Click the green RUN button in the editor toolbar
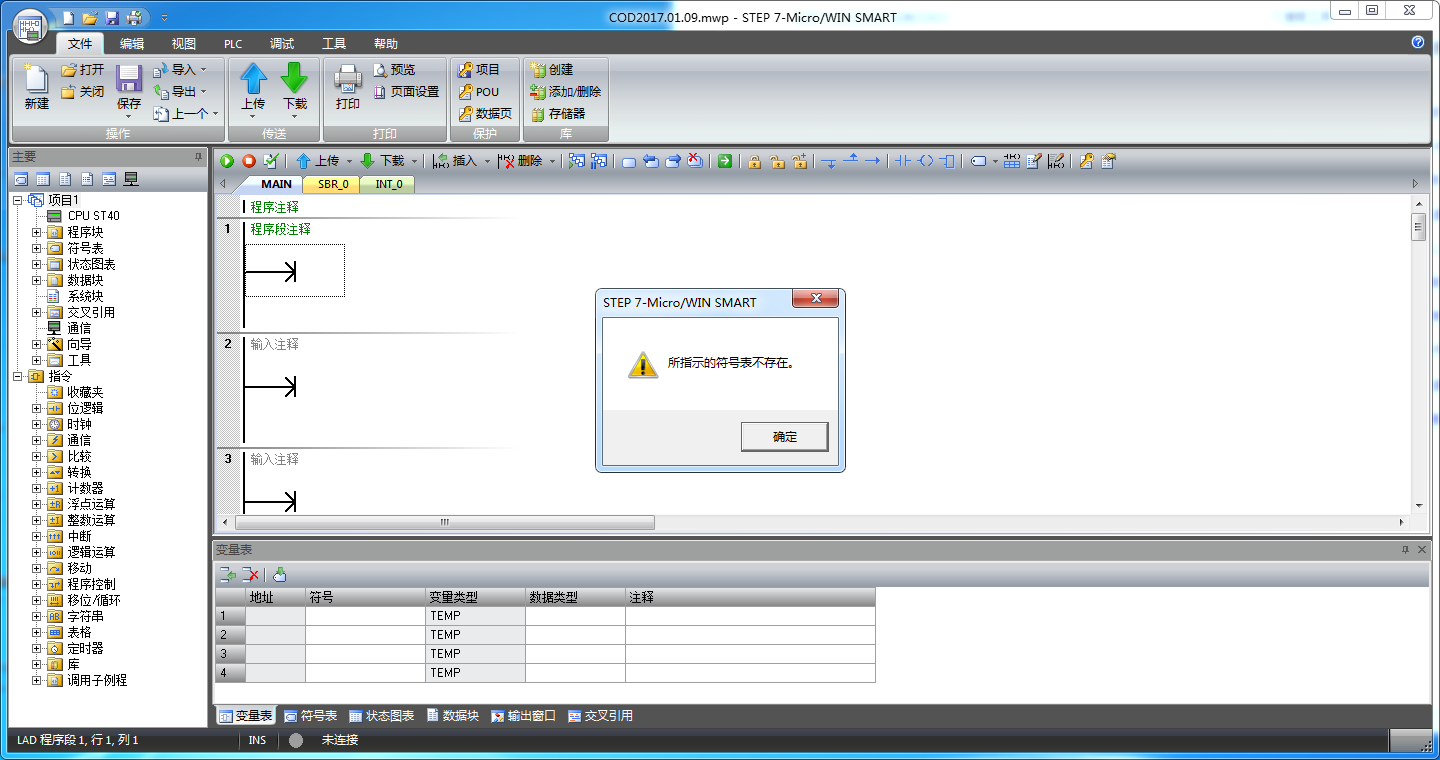This screenshot has height=760, width=1440. pyautogui.click(x=227, y=161)
